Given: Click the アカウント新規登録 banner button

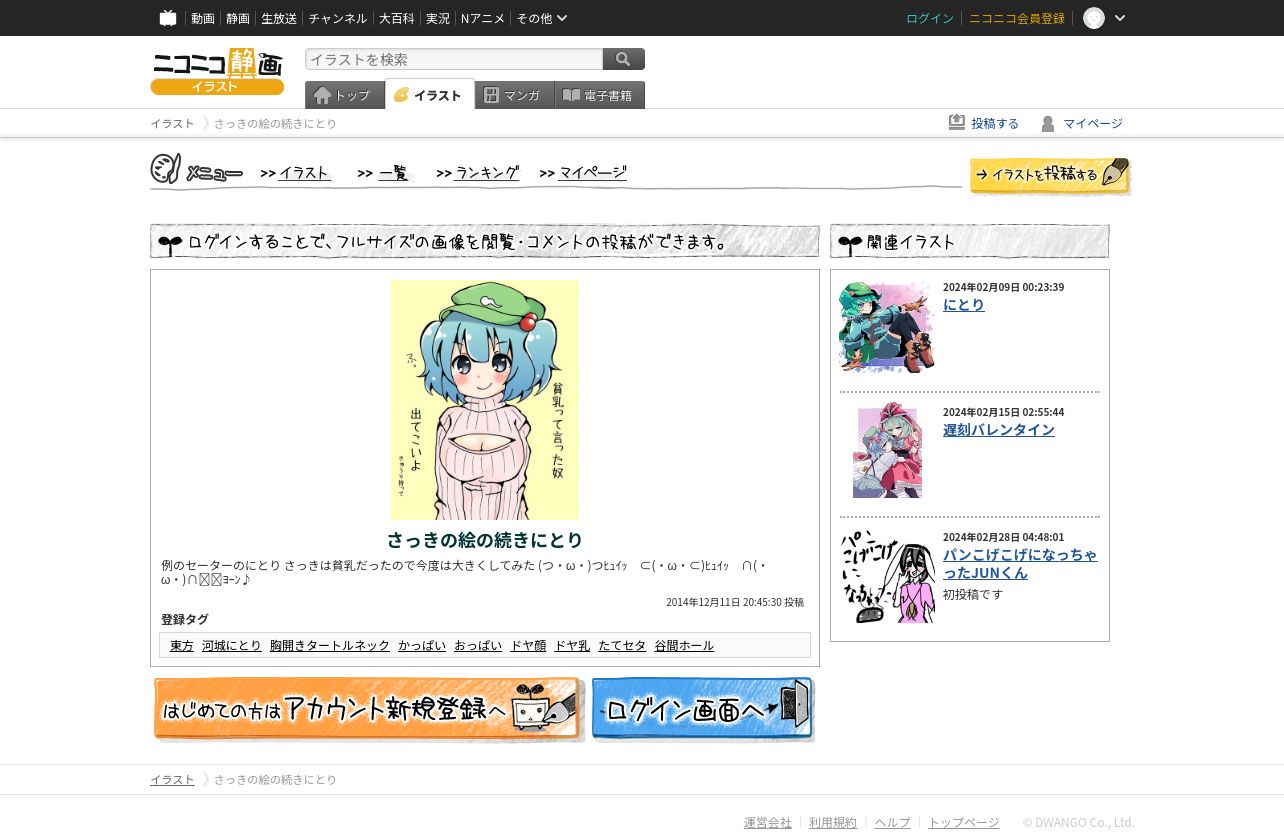Looking at the screenshot, I should pos(368,709).
